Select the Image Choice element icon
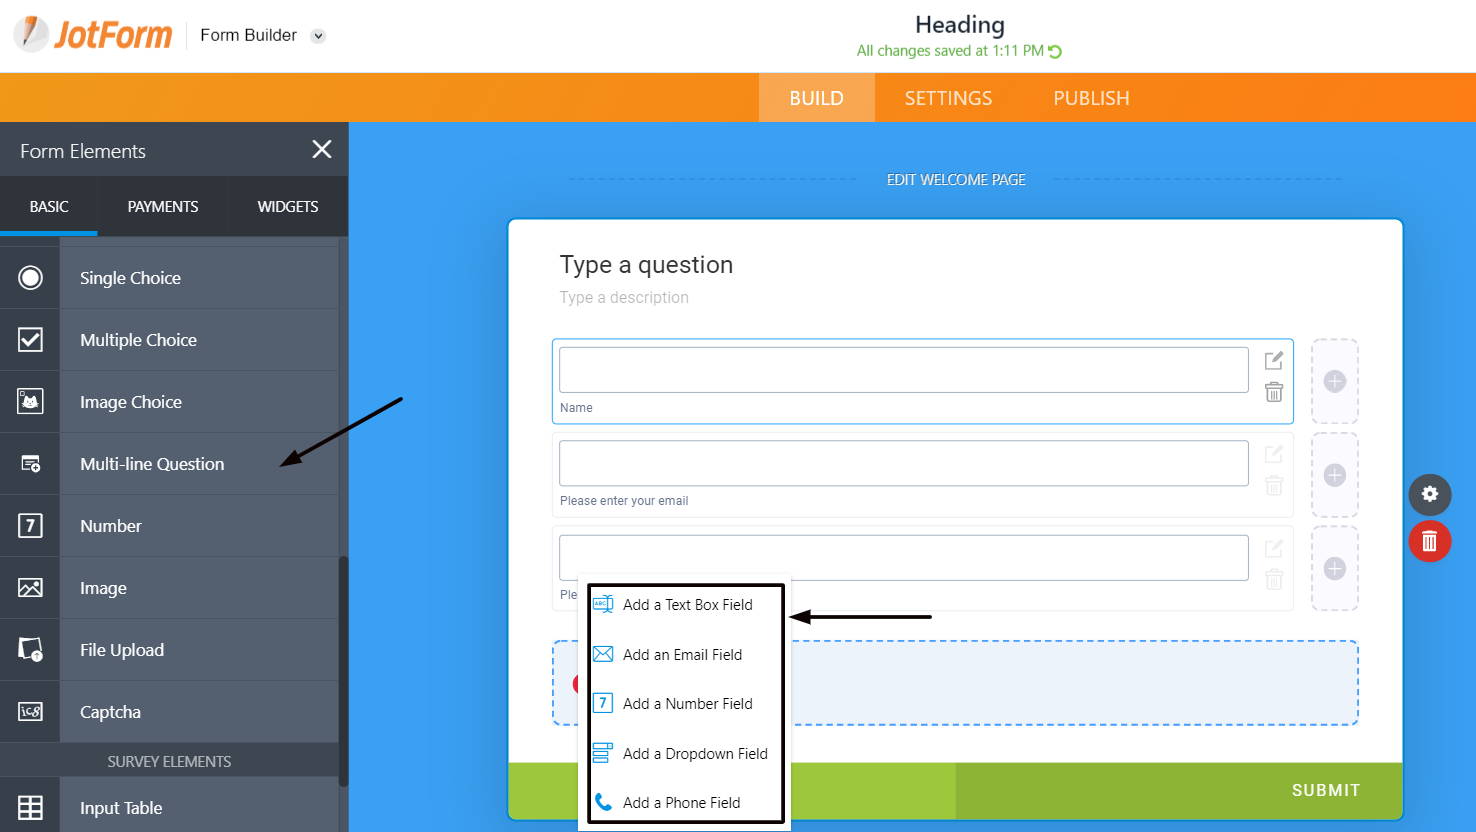1476x832 pixels. coord(30,402)
